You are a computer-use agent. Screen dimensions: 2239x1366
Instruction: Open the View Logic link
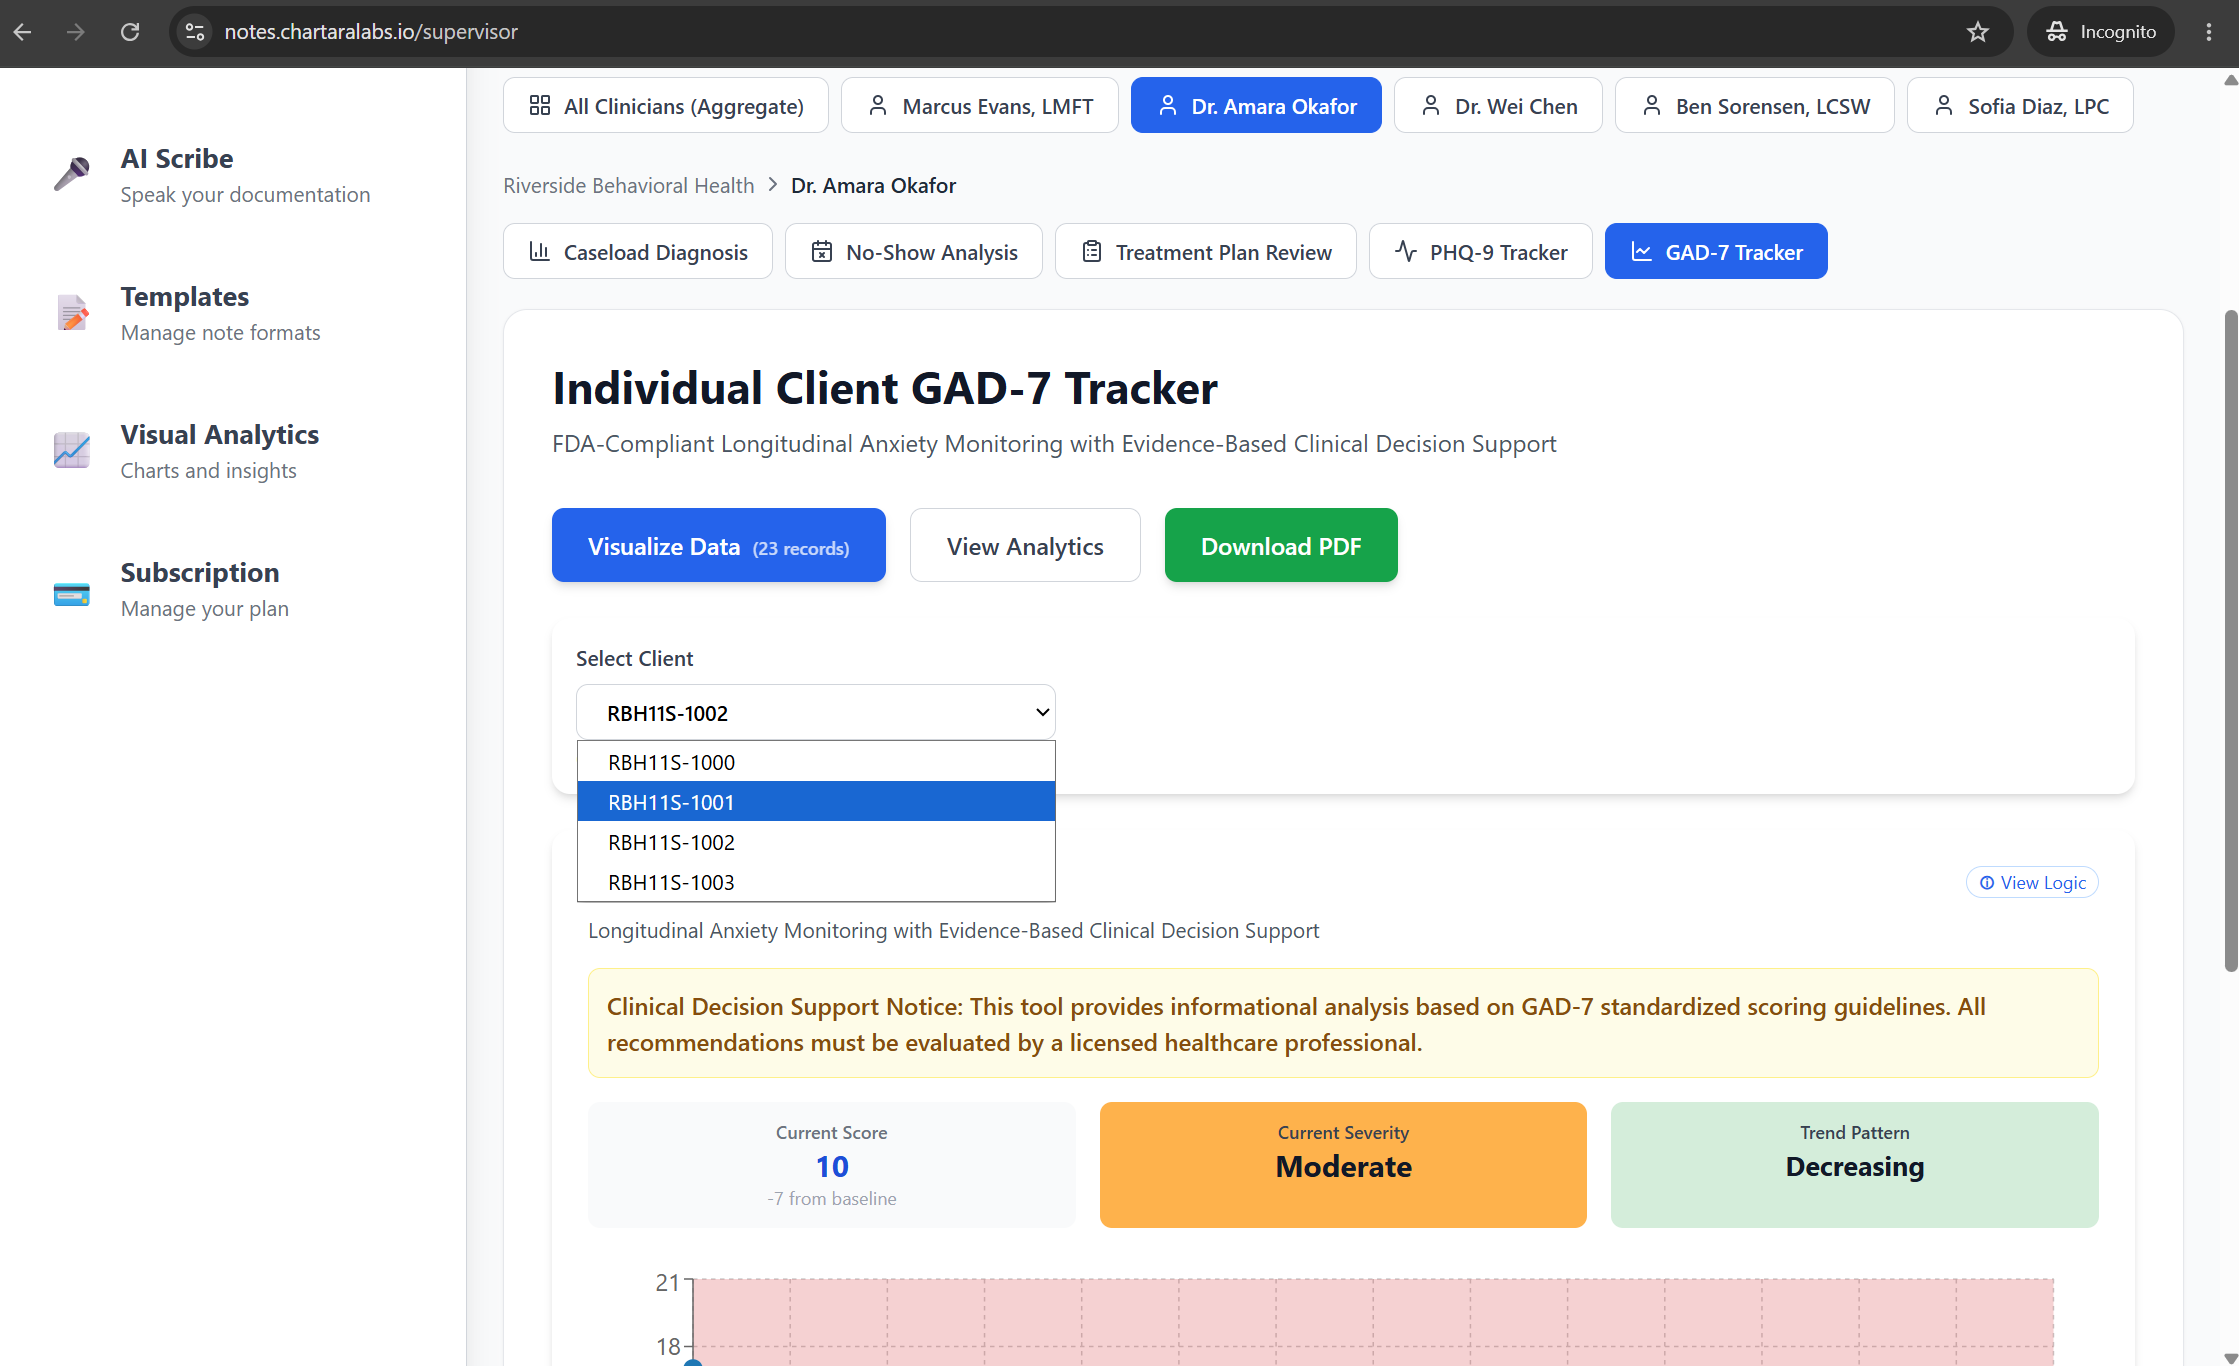[2032, 882]
